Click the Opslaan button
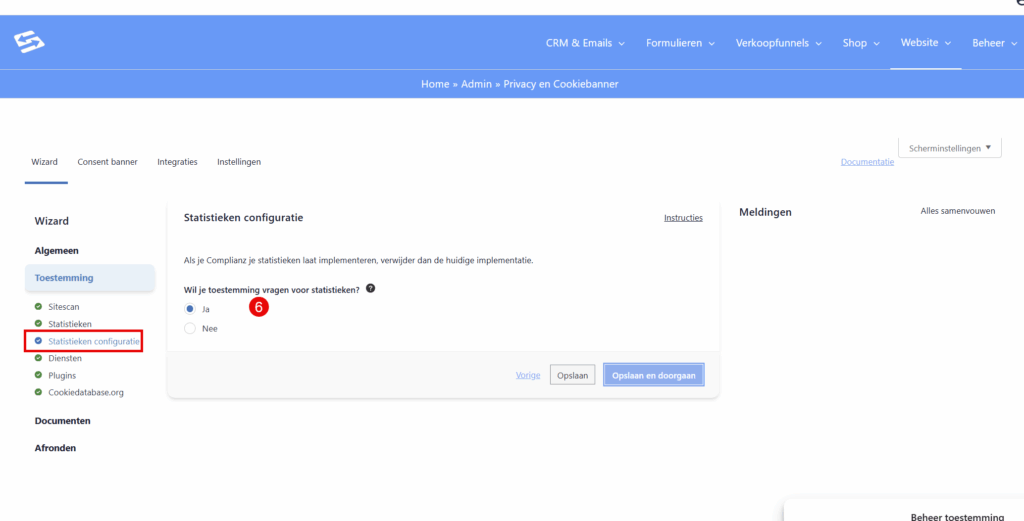This screenshot has height=521, width=1024. [573, 375]
